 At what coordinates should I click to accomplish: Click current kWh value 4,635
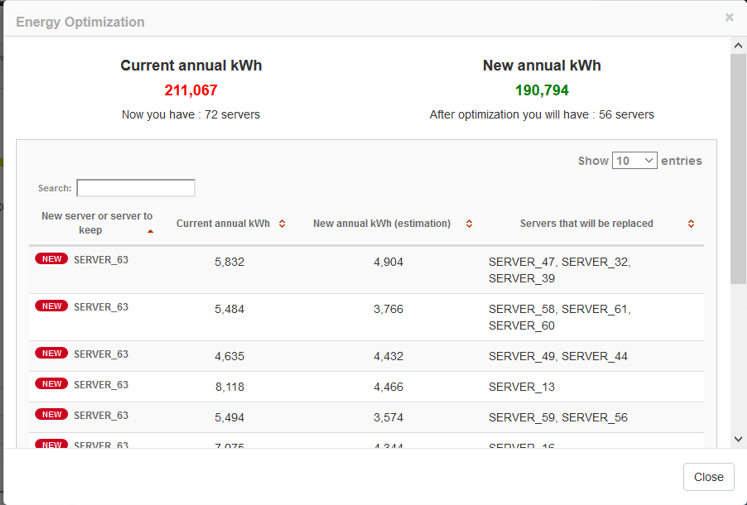tap(229, 356)
